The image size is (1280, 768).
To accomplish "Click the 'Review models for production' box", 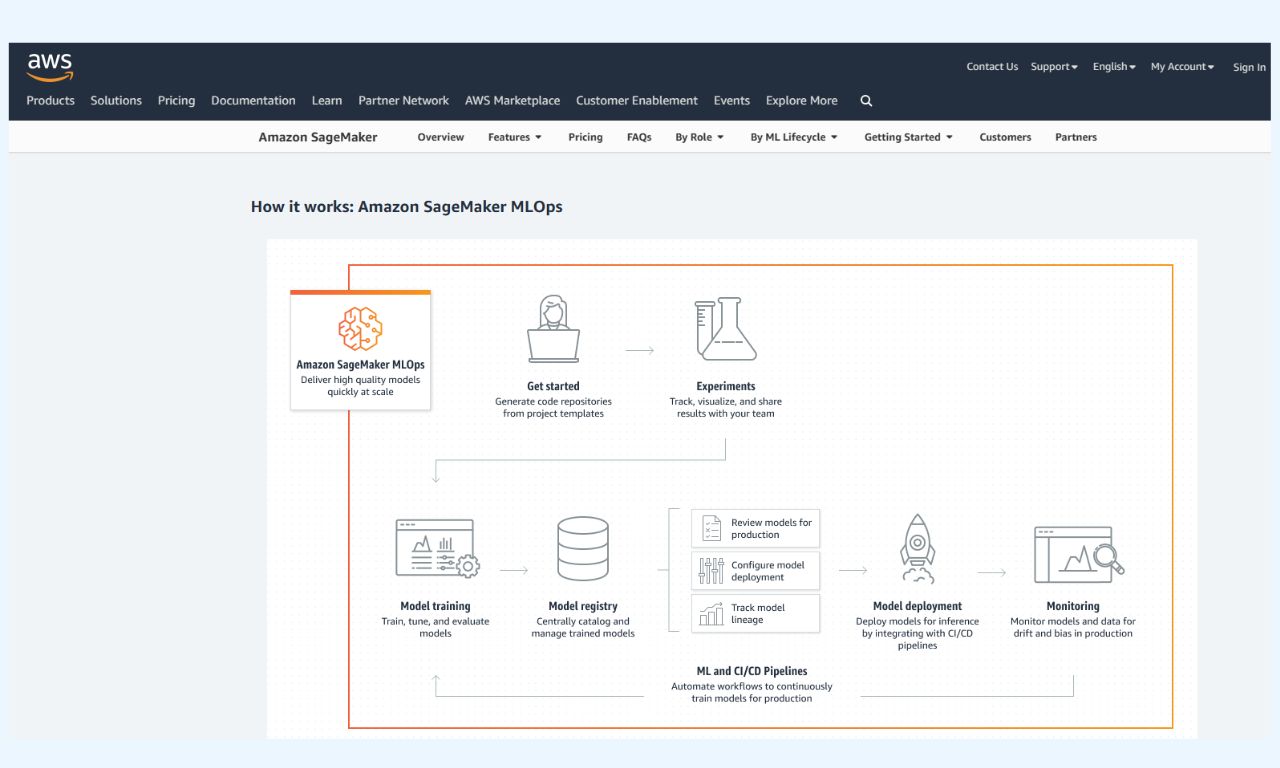I will click(755, 528).
